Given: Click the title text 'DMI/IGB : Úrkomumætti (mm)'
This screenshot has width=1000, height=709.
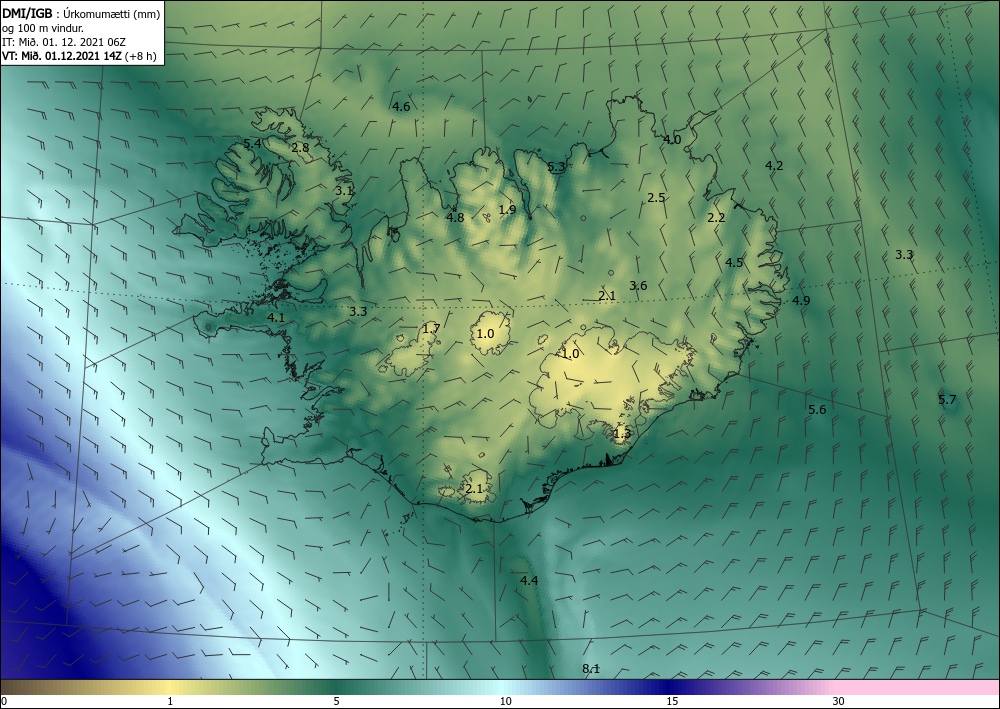Looking at the screenshot, I should (81, 14).
